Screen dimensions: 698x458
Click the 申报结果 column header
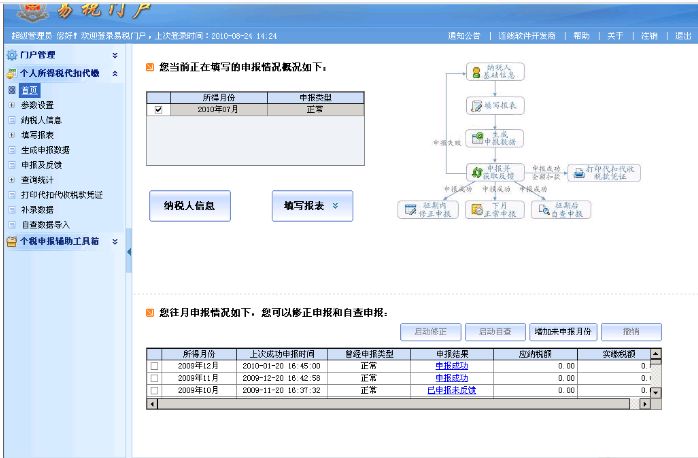coord(452,354)
